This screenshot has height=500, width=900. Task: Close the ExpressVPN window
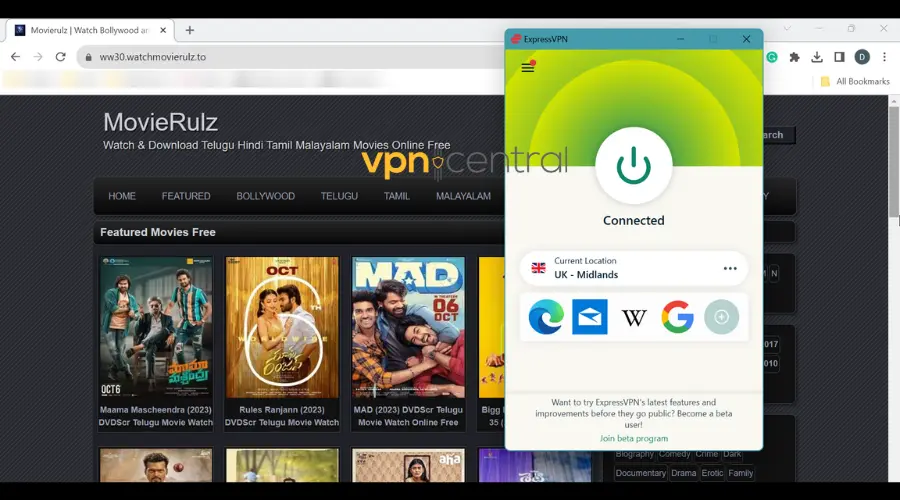[x=746, y=39]
